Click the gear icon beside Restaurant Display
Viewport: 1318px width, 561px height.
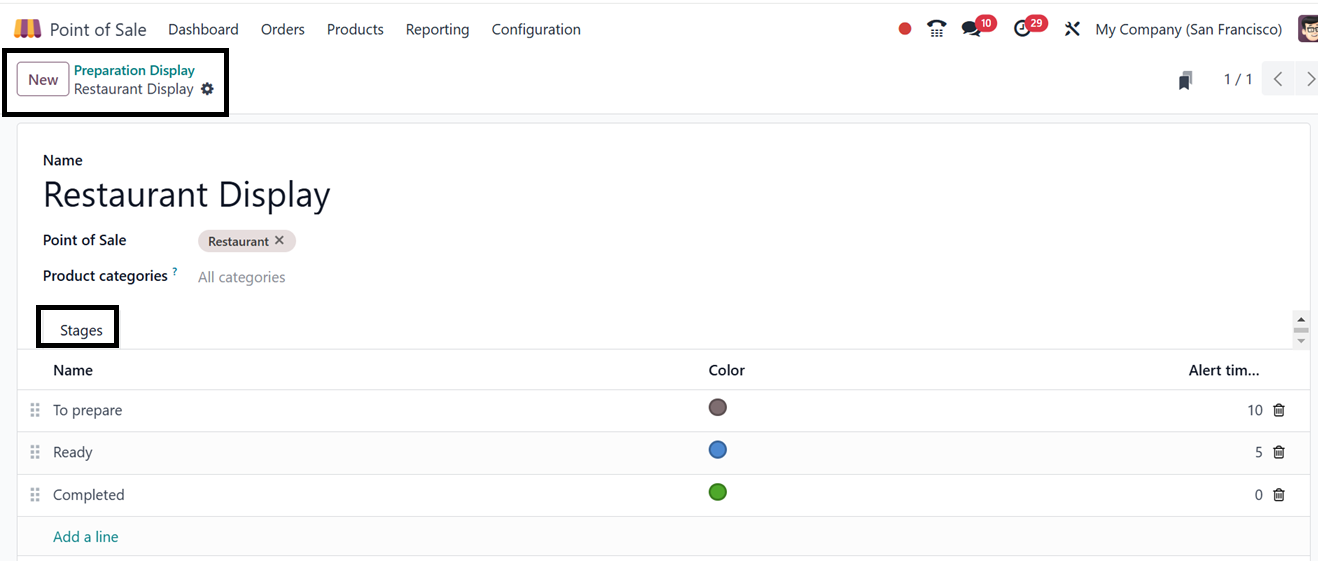[207, 89]
